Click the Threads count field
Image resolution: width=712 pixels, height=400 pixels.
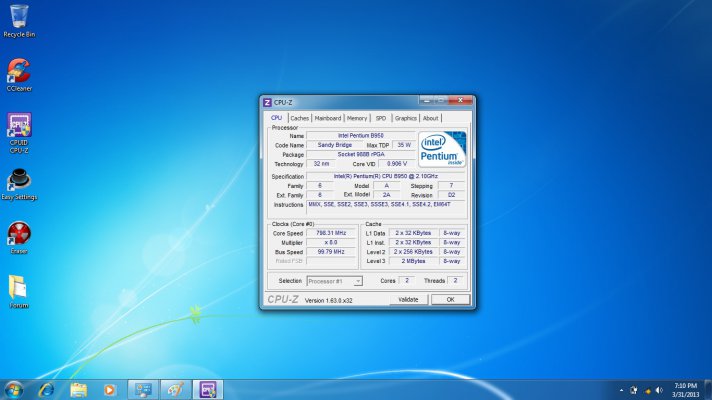(x=455, y=281)
